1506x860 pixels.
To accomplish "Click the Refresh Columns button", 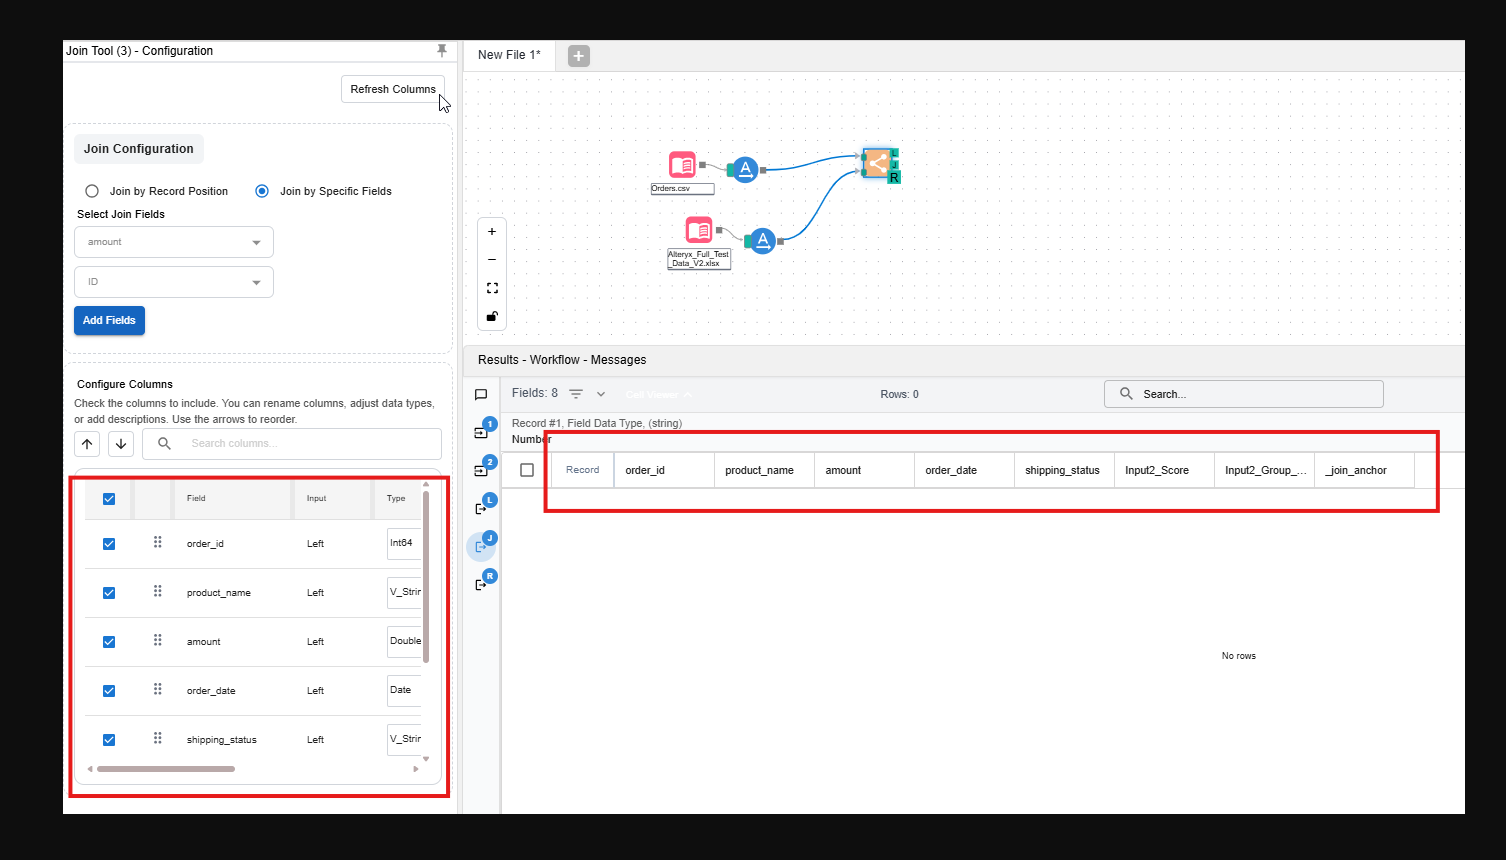I will click(x=392, y=89).
